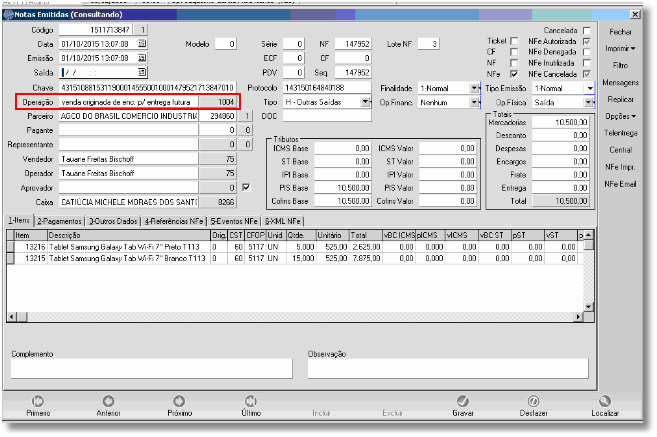Toggle the checkbox beside Aprovador
Screen dimensions: 657x437
coord(246,187)
